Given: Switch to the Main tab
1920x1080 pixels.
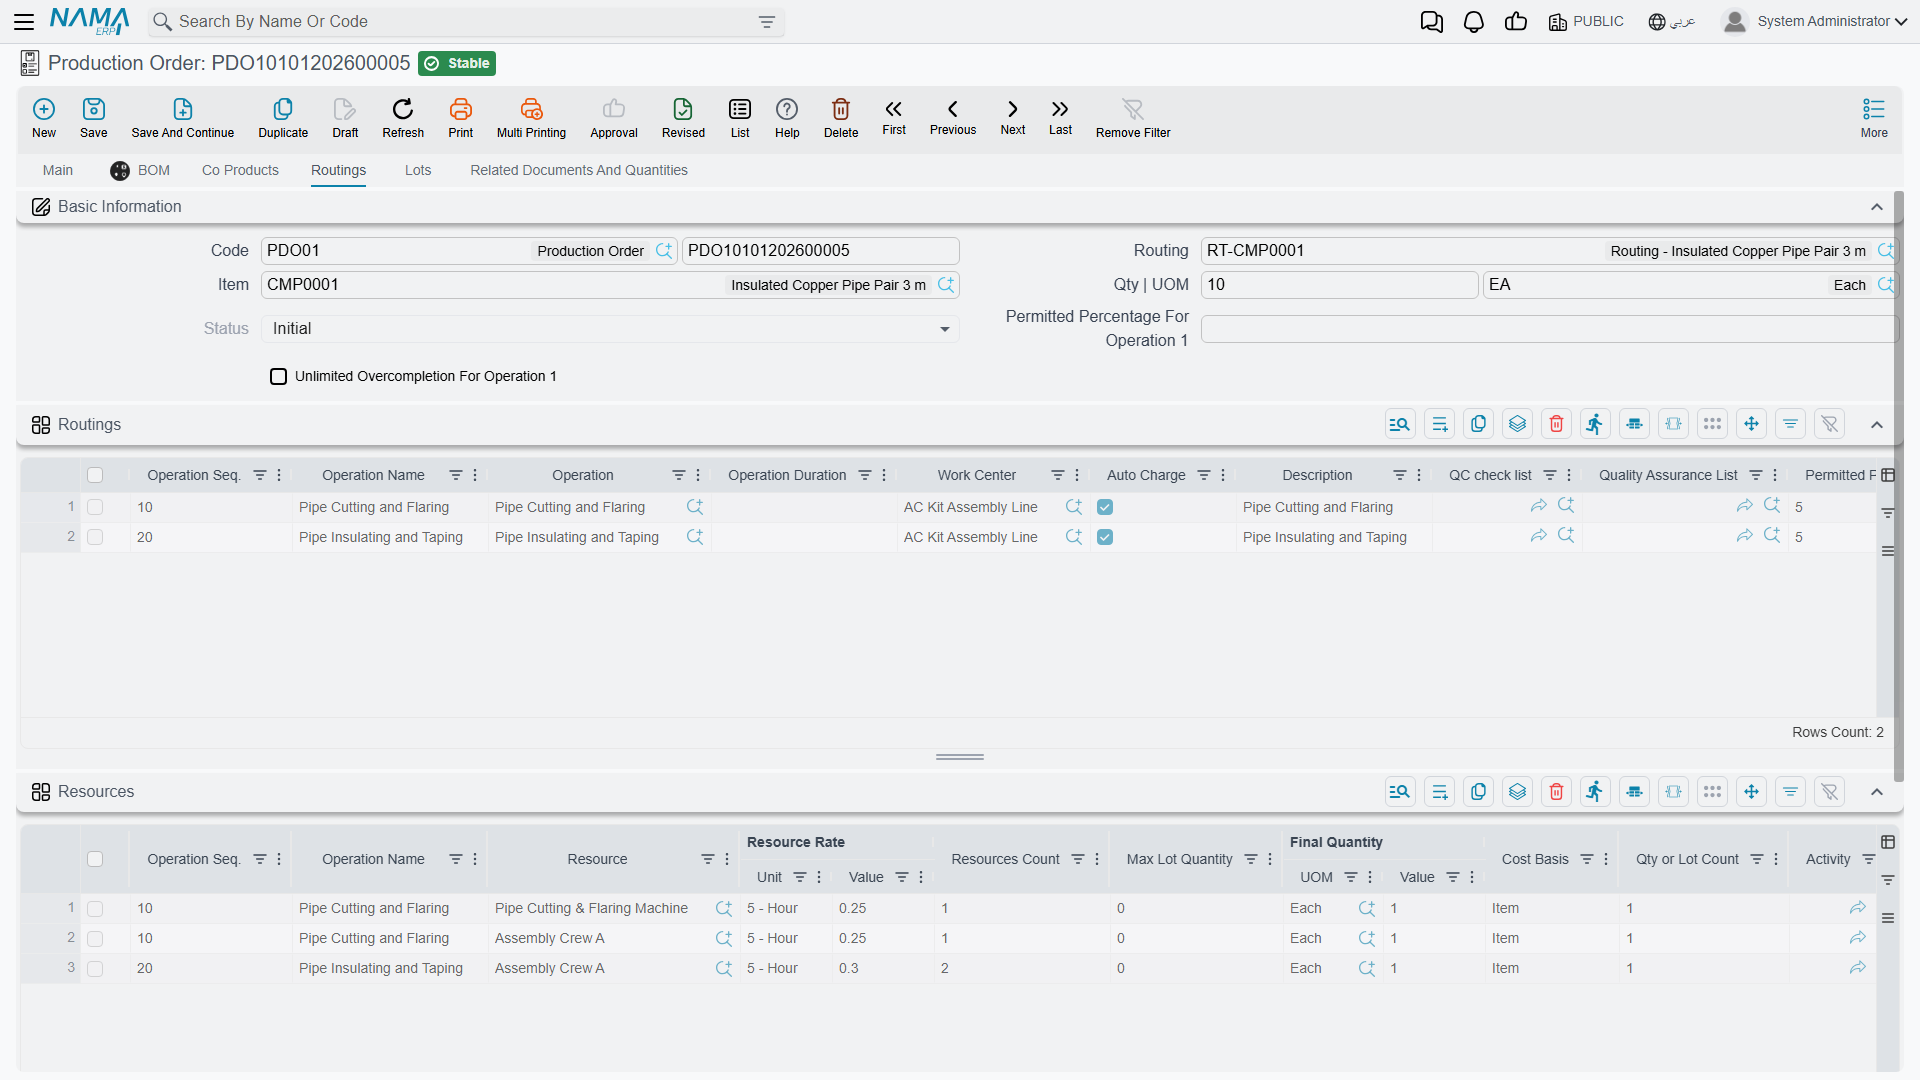Looking at the screenshot, I should (58, 170).
